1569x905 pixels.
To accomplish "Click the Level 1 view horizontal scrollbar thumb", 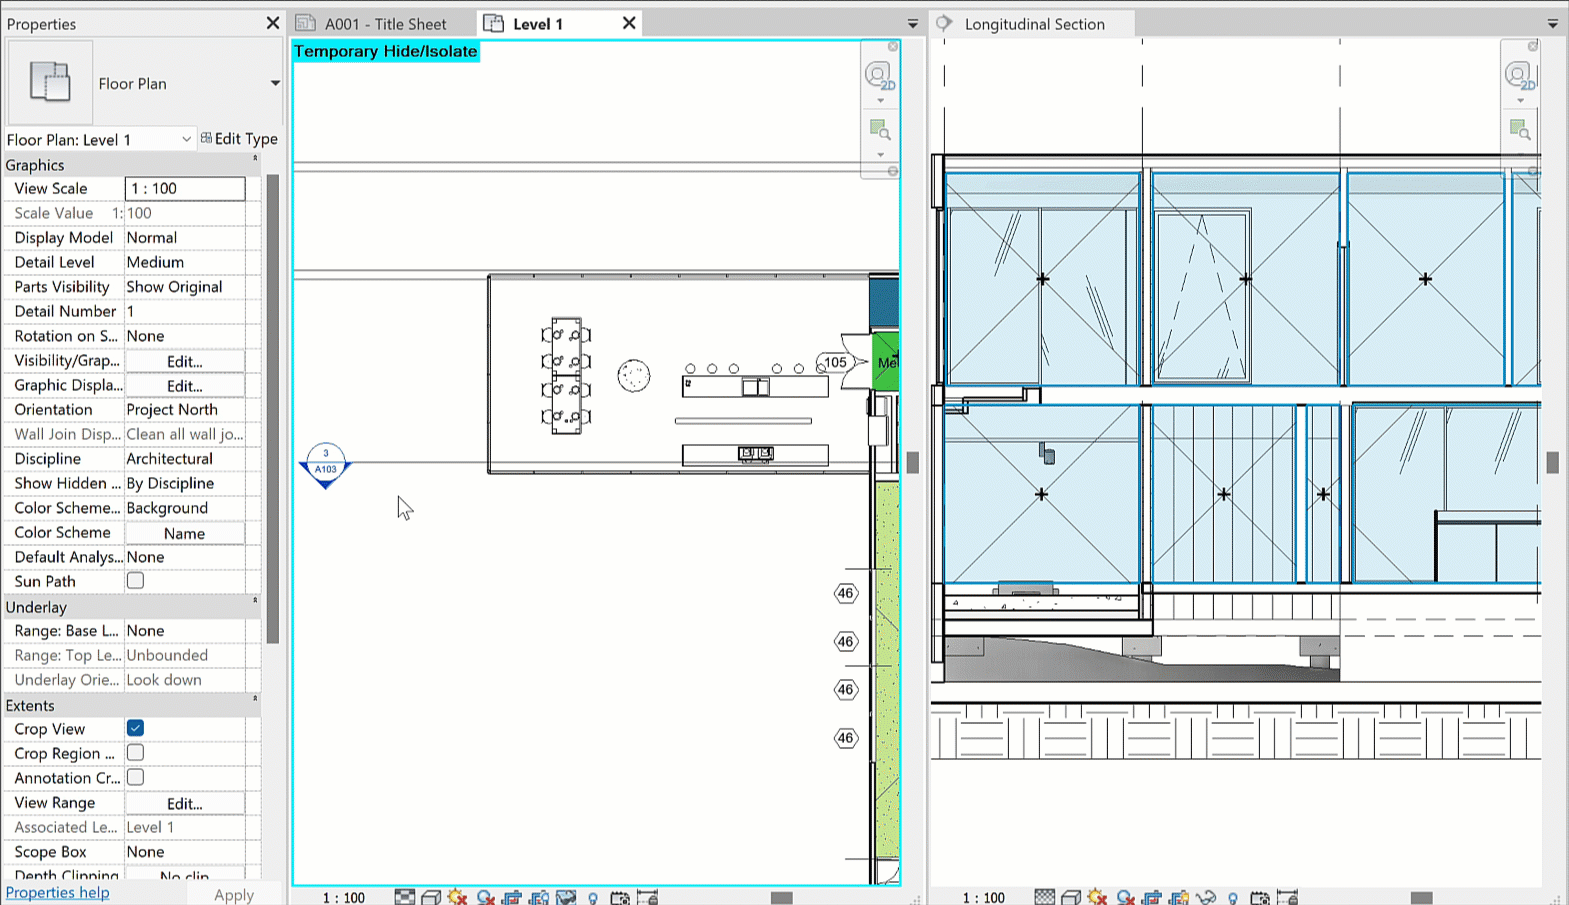I will click(782, 897).
